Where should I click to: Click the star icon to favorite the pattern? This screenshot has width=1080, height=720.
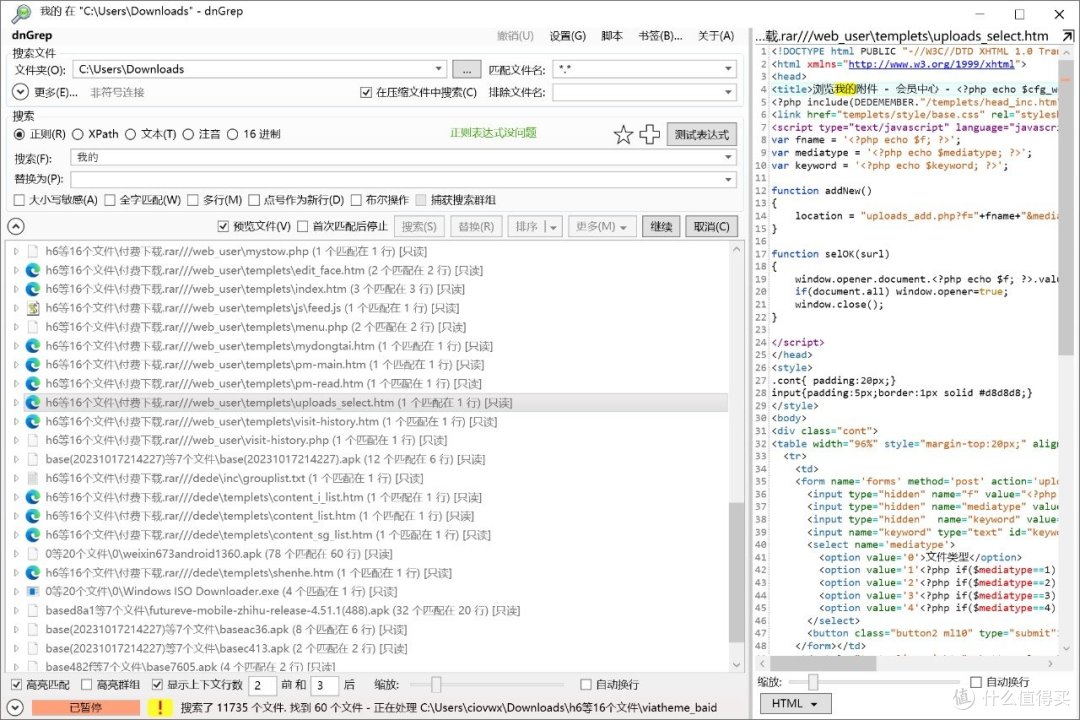(x=623, y=134)
